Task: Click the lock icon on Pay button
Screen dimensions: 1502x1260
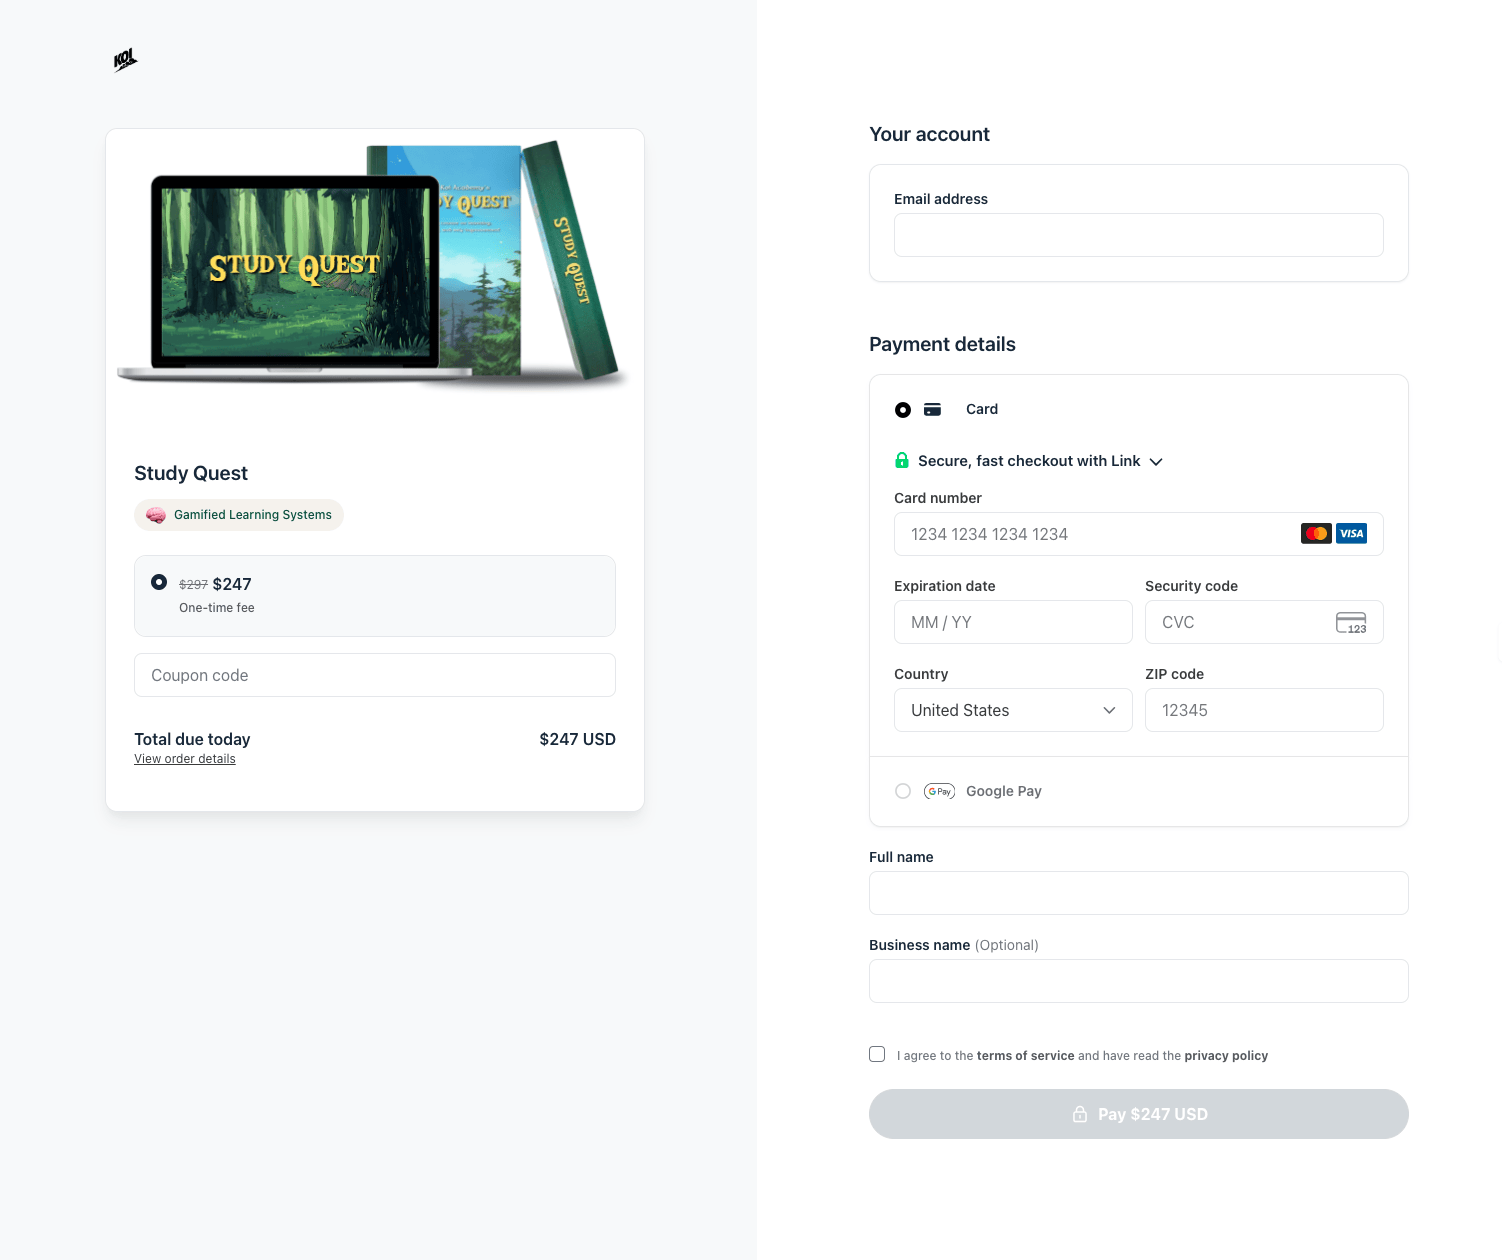Action: pos(1080,1114)
